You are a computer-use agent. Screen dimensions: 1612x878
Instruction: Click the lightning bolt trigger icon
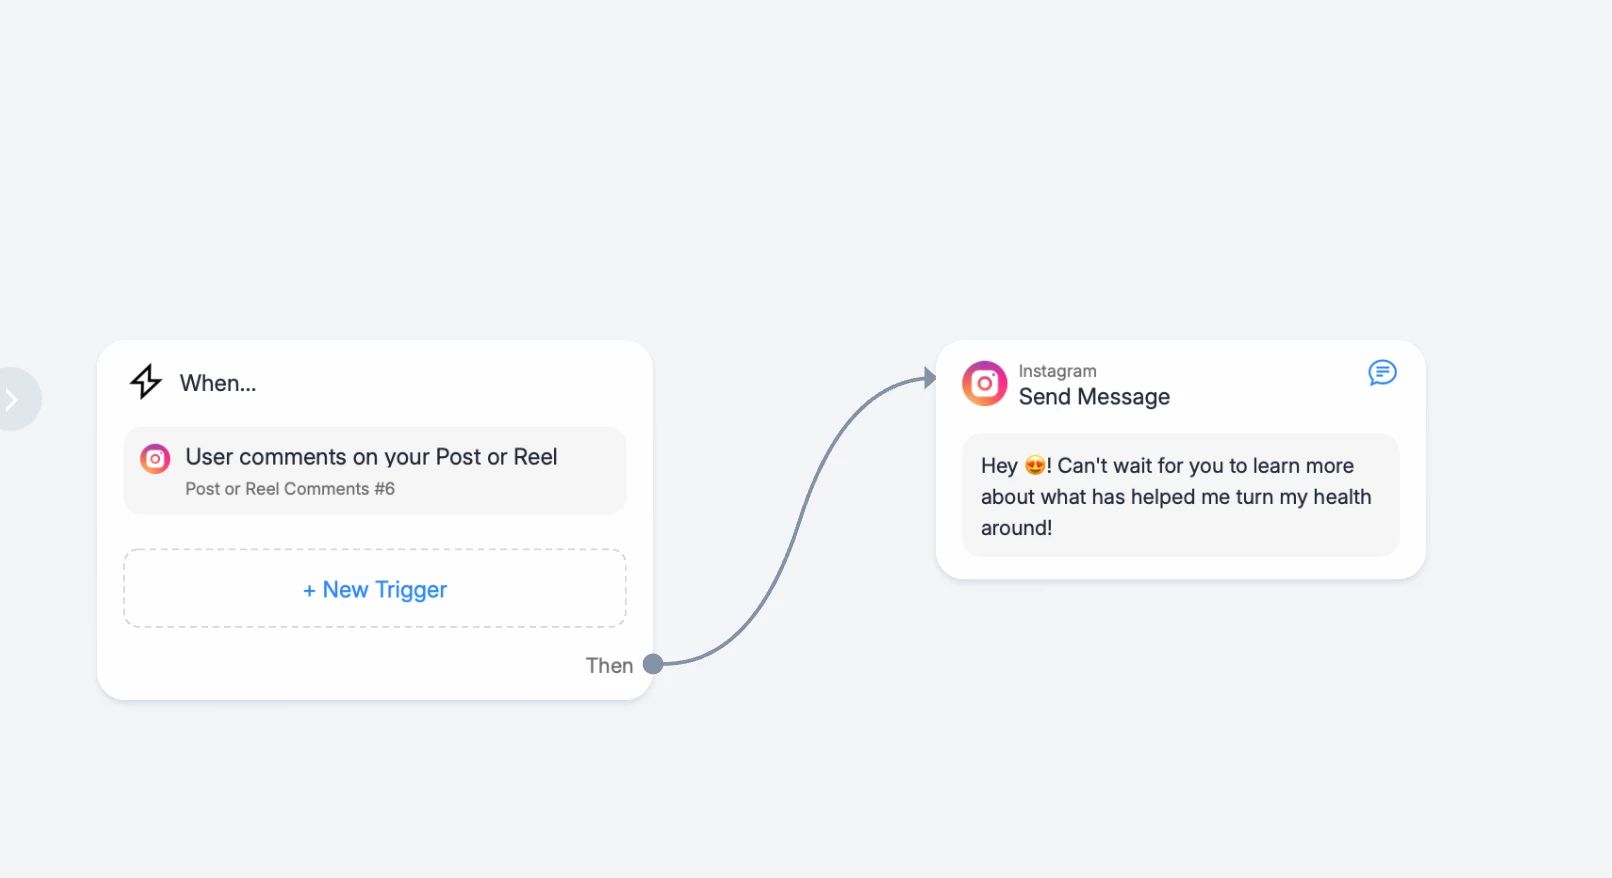pos(146,381)
